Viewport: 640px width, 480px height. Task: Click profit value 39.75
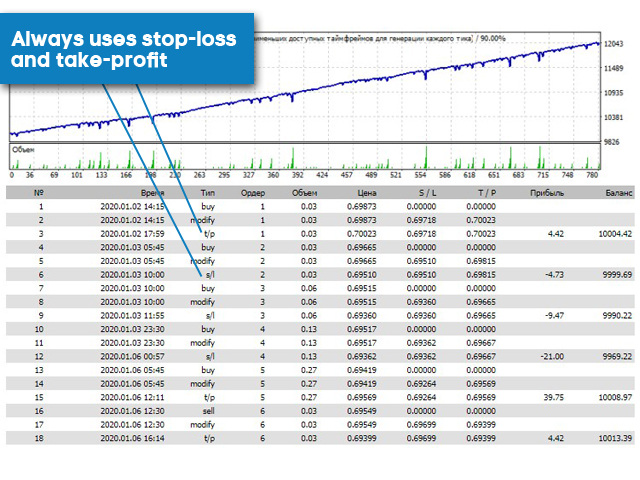[x=553, y=397]
